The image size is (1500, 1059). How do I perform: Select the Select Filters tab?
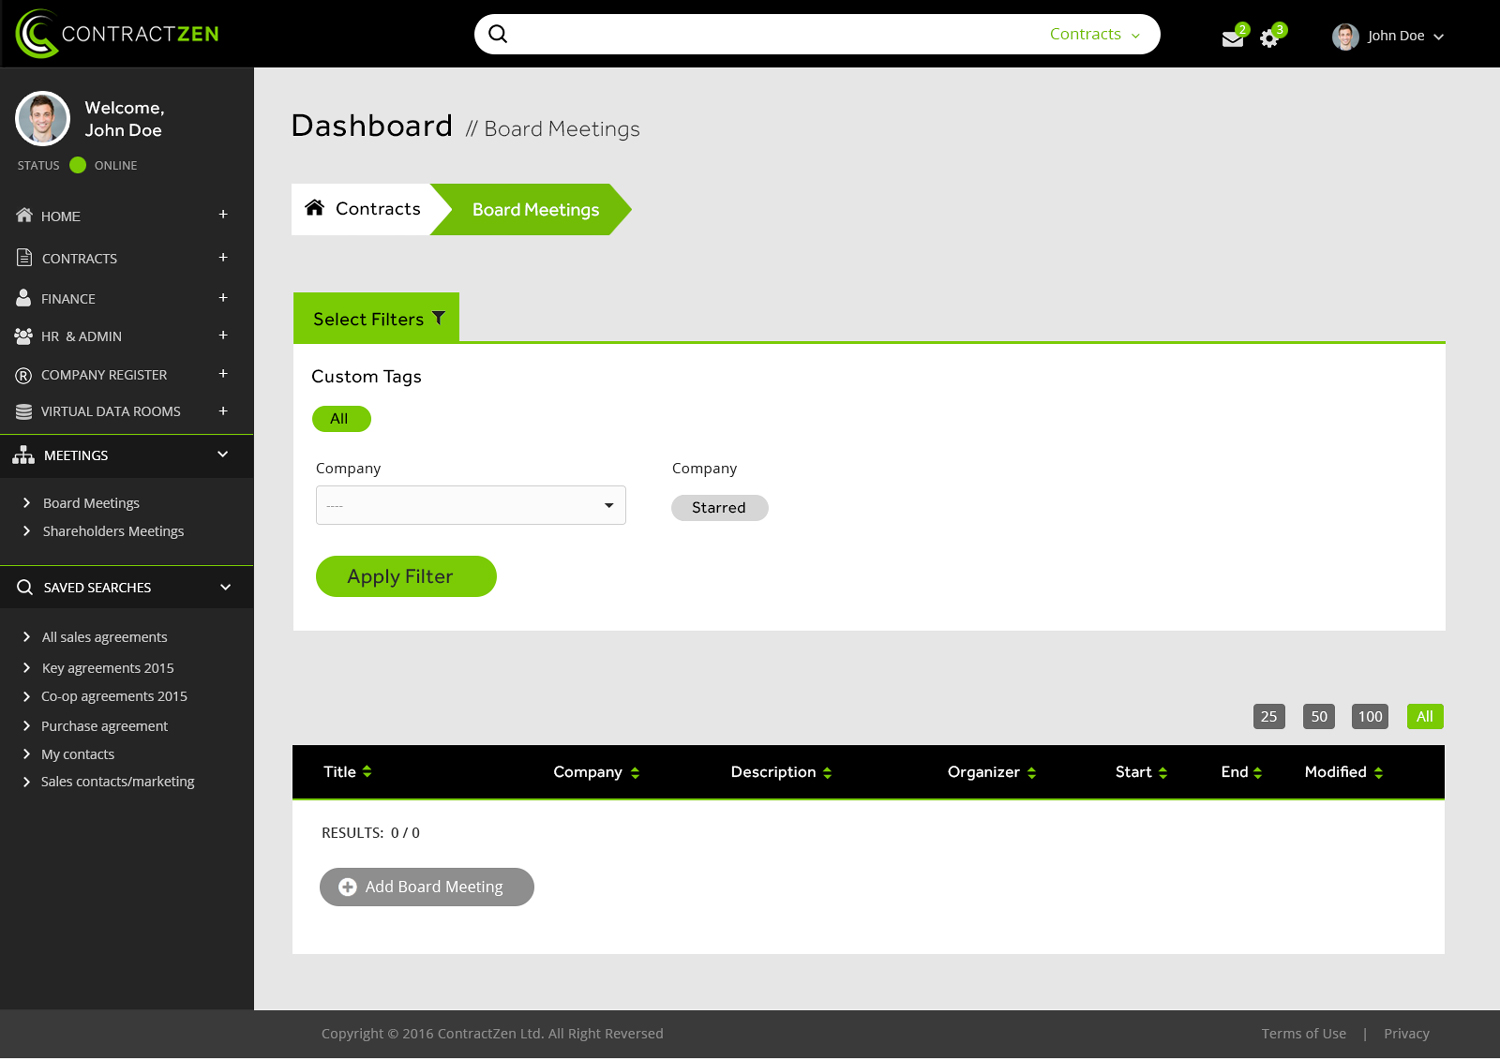coord(376,318)
